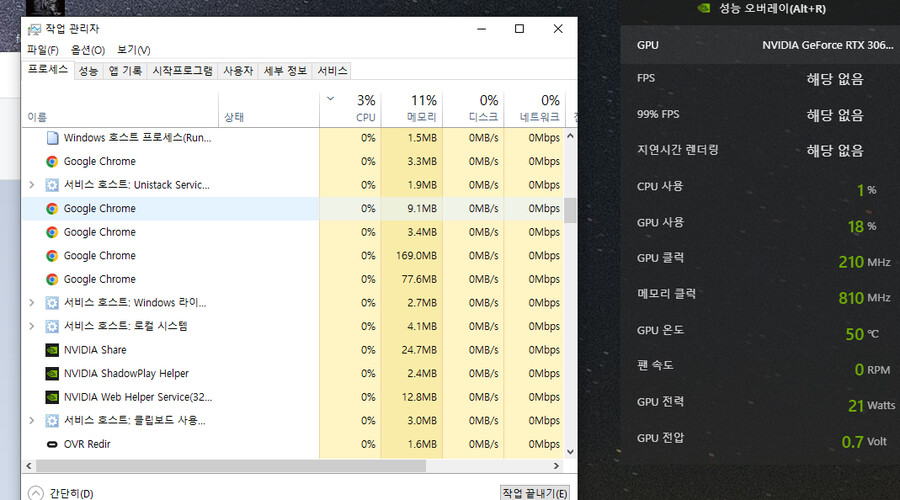This screenshot has width=900, height=500.
Task: Click the NVIDIA Share icon
Action: pos(52,350)
